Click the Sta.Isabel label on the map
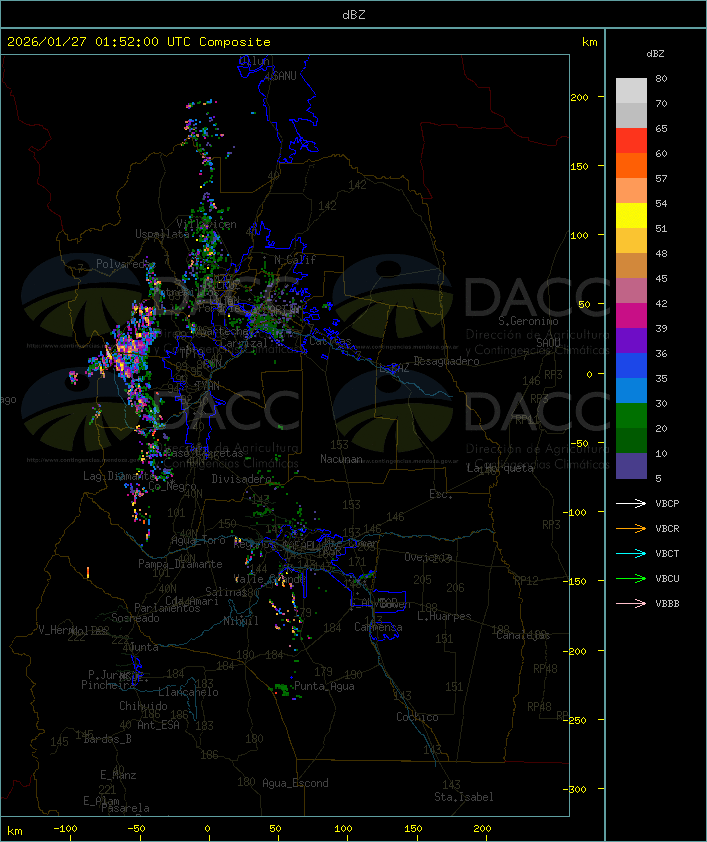707x842 pixels. (463, 797)
